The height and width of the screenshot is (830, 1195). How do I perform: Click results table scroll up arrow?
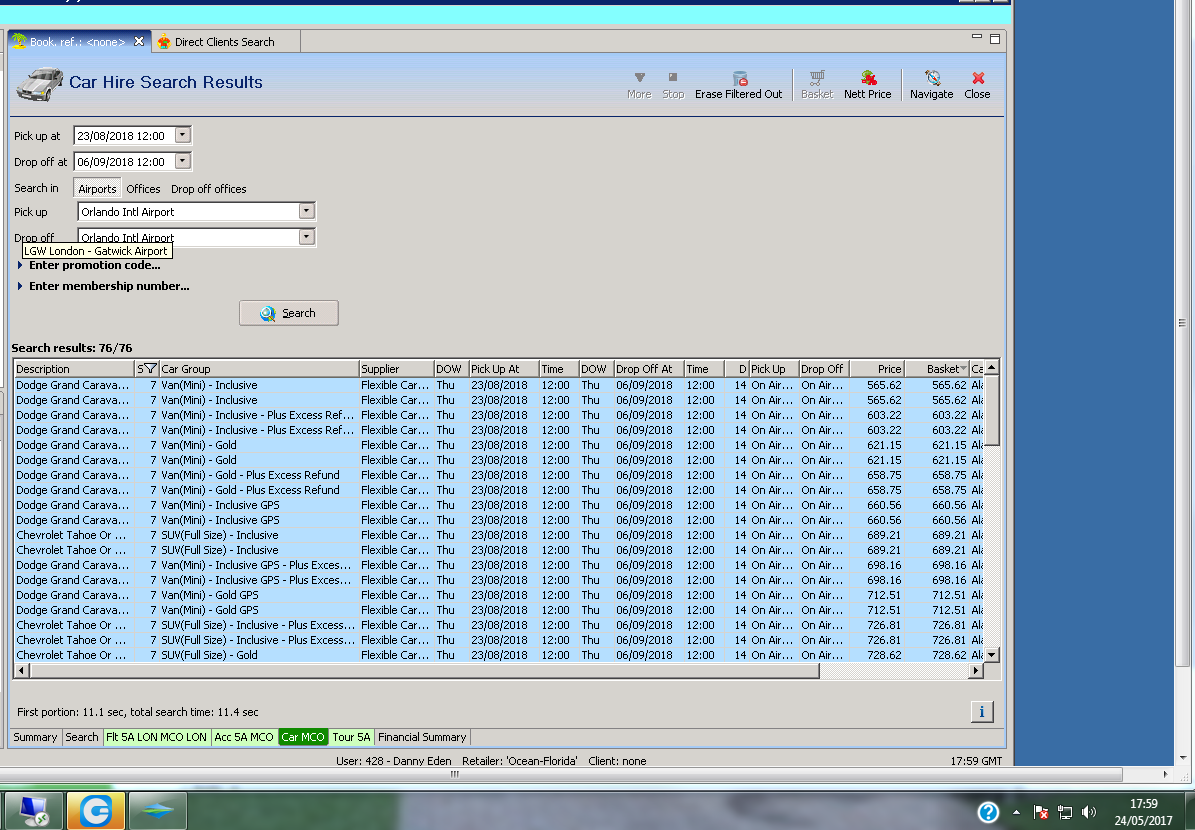click(x=992, y=368)
